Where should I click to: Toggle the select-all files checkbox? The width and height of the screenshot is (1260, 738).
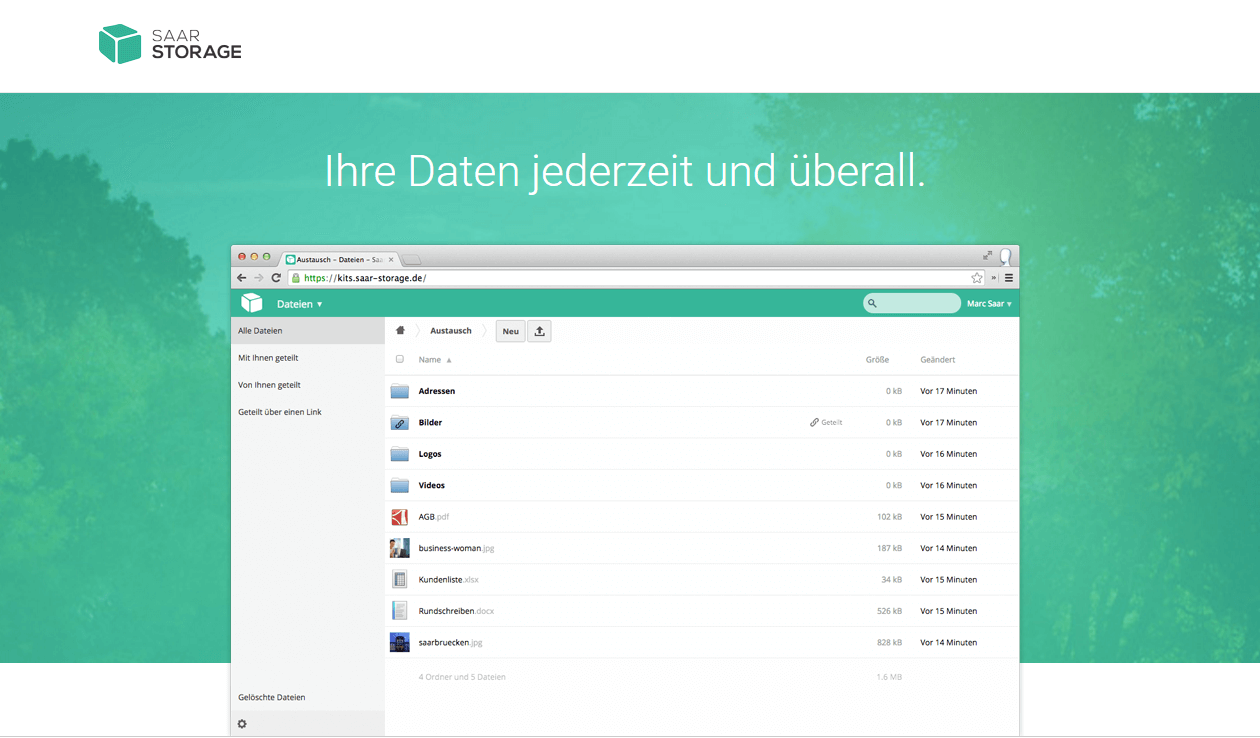coord(400,359)
